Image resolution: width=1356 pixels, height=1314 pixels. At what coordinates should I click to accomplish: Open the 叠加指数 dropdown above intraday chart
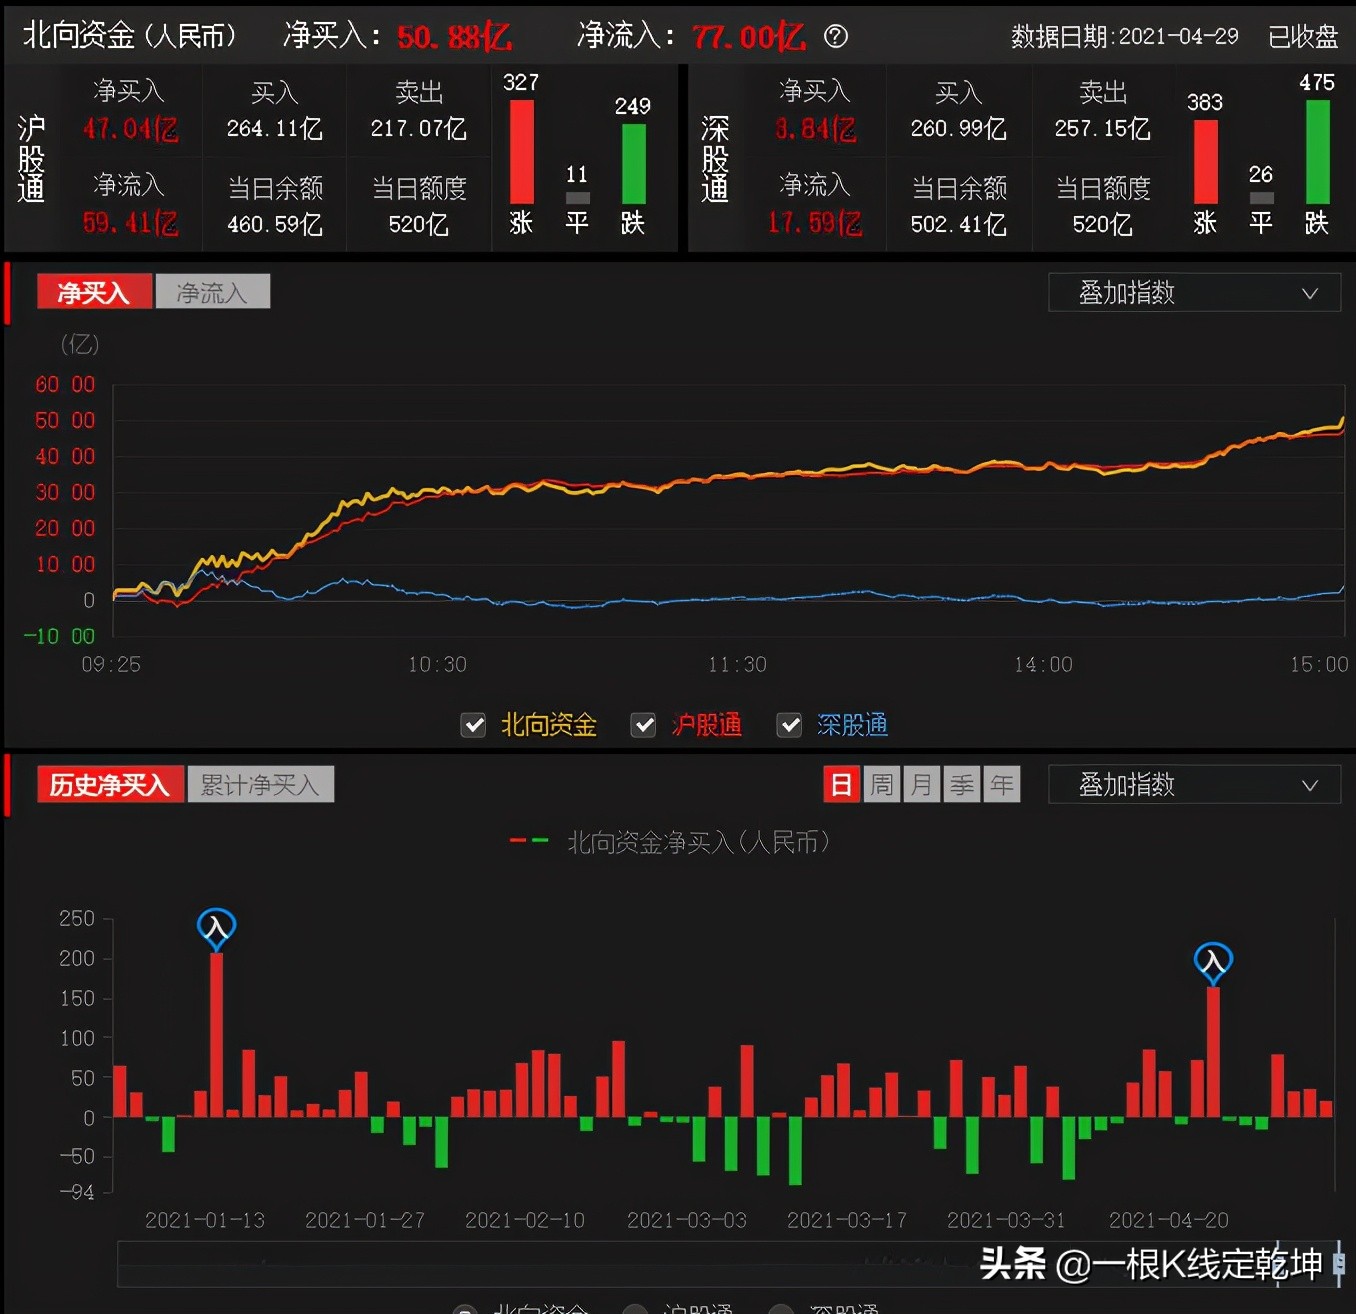pos(1194,293)
